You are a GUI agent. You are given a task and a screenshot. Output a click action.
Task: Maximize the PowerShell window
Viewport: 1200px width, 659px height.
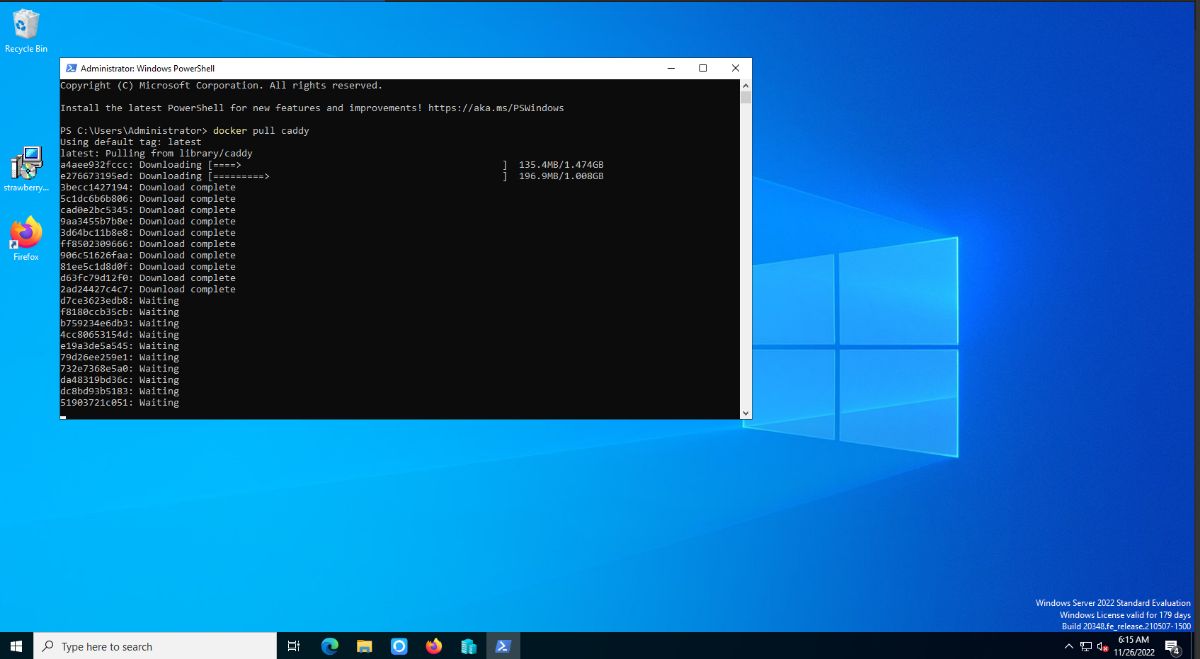coord(703,68)
